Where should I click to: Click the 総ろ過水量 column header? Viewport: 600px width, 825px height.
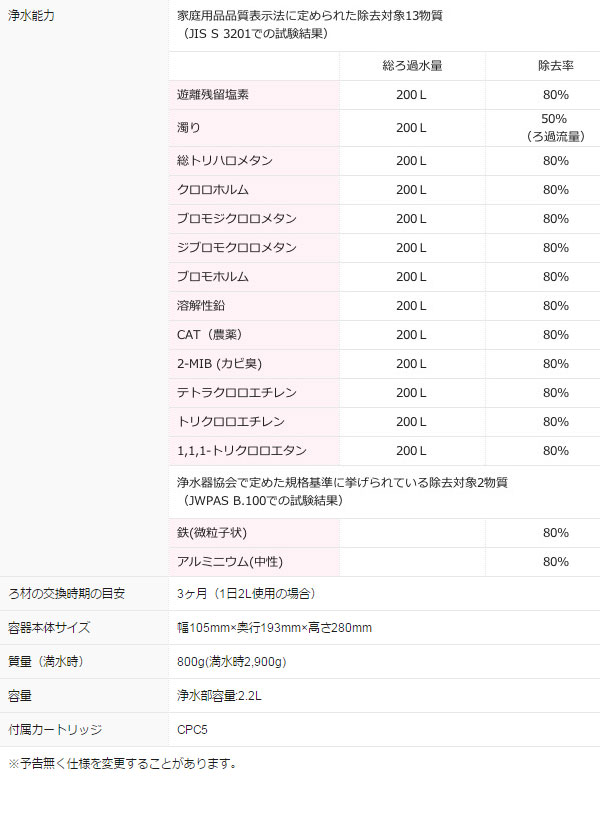[412, 65]
